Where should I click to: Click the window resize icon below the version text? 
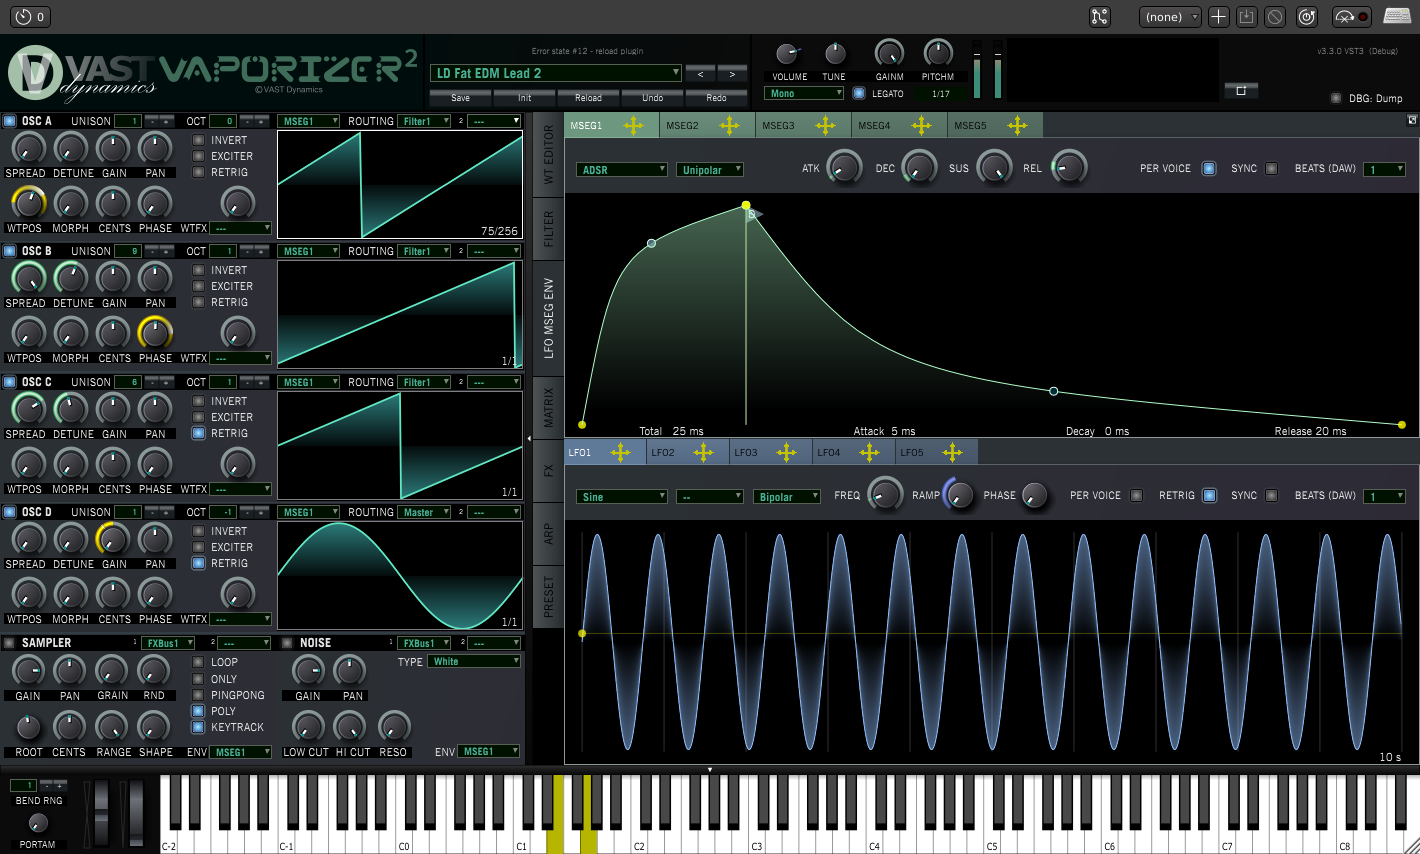point(1241,90)
